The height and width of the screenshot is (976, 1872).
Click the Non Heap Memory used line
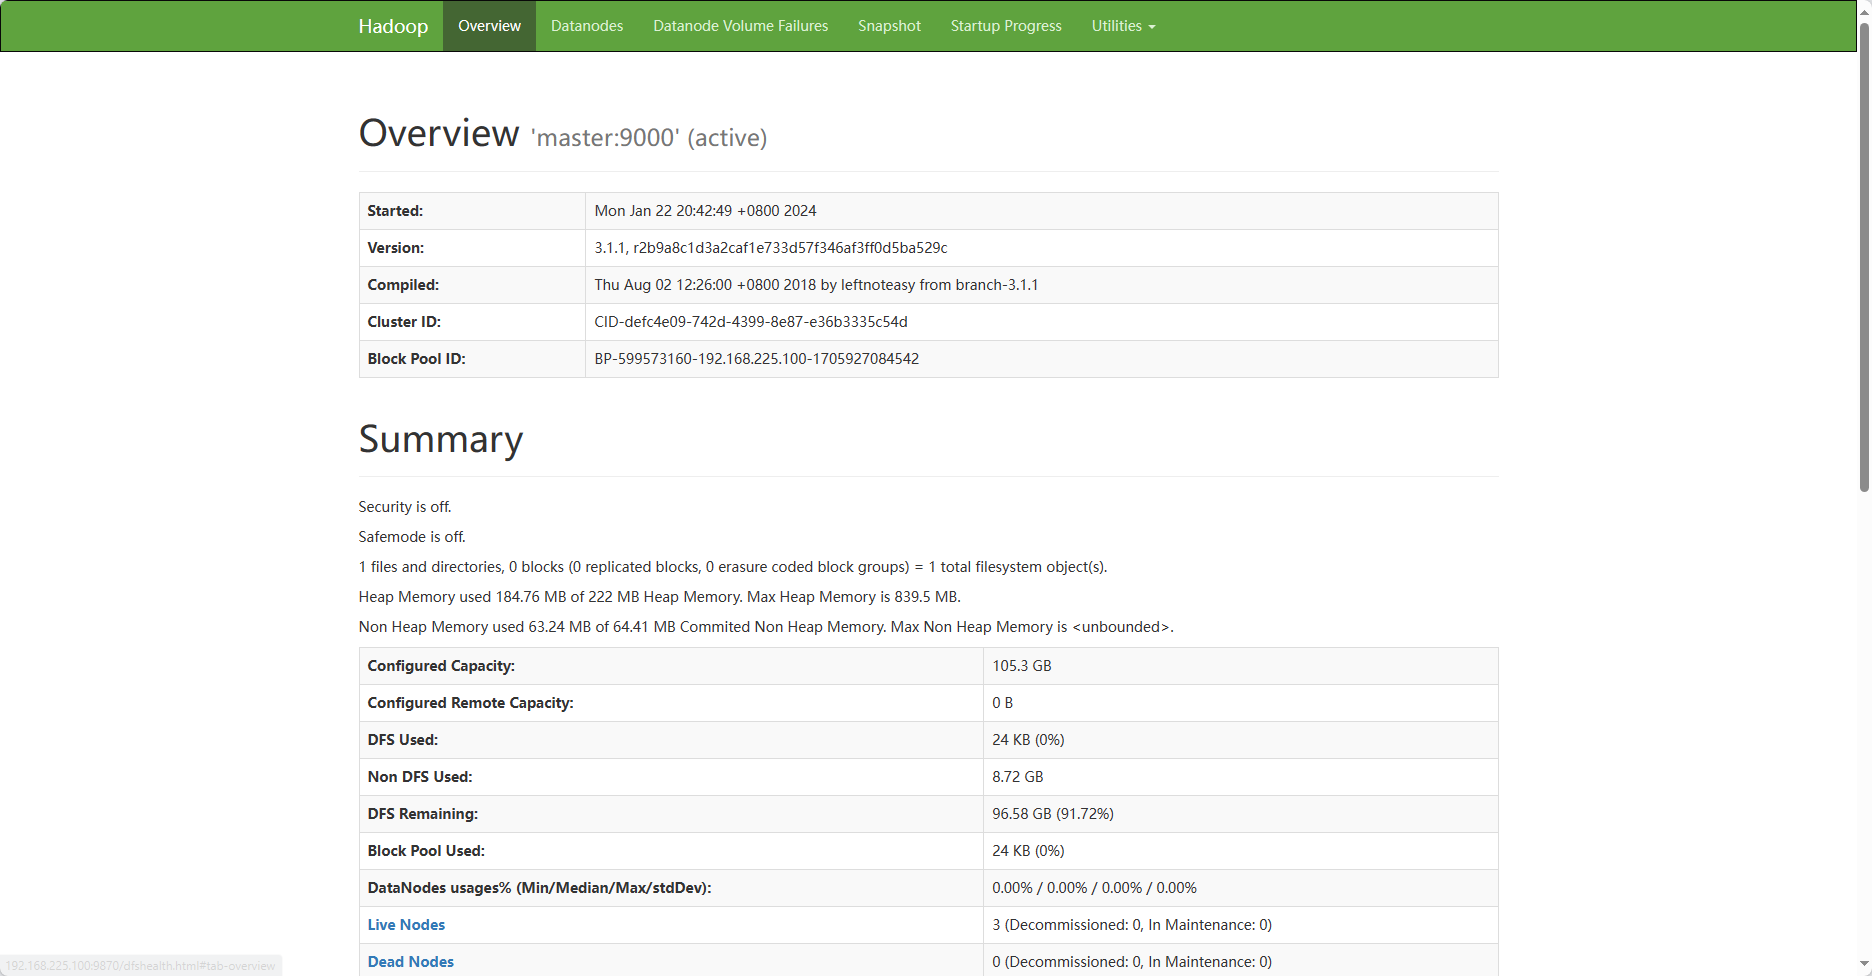pos(766,627)
